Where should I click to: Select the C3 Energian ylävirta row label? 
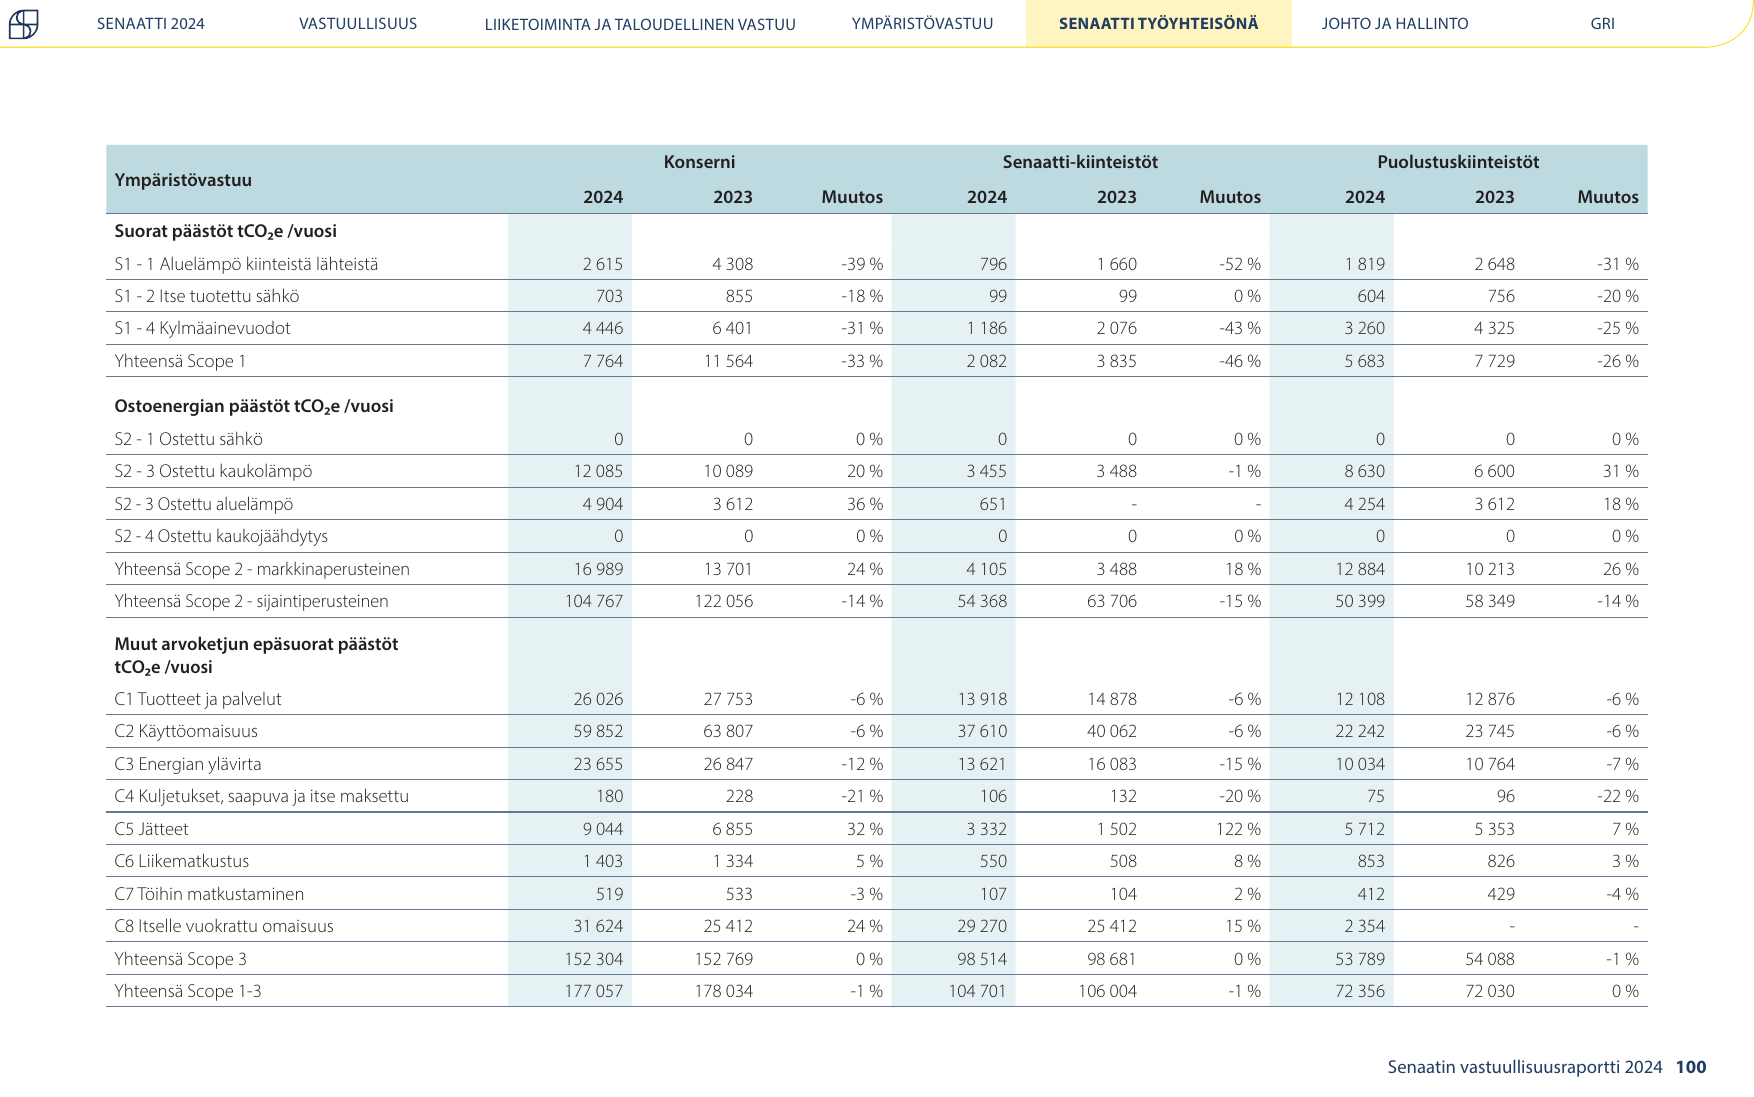pos(188,764)
